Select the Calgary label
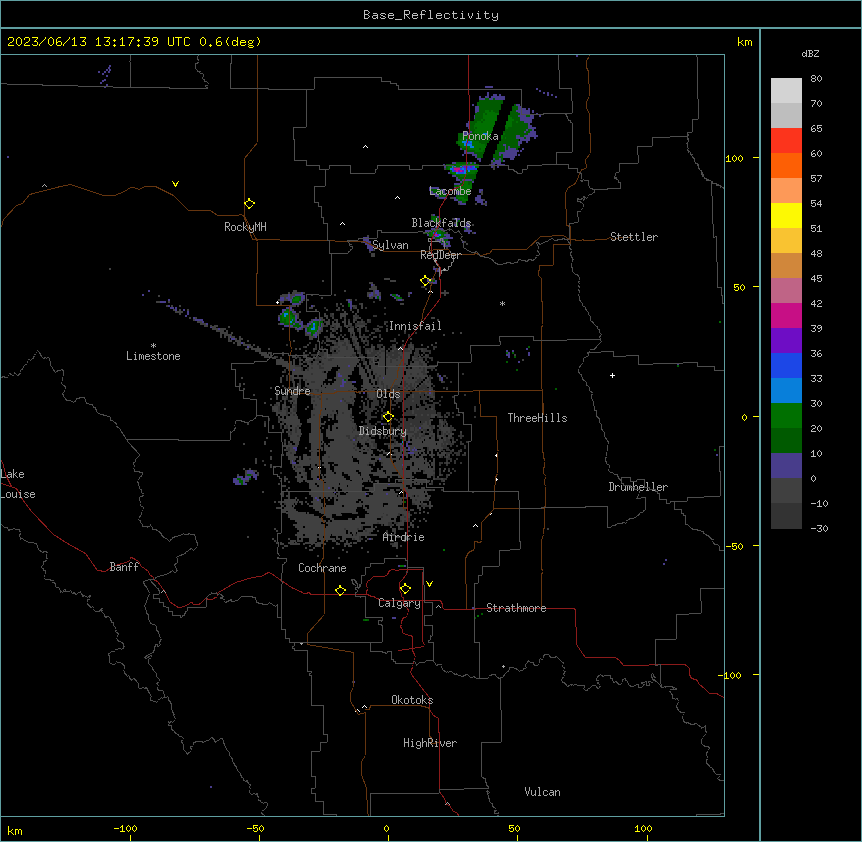The width and height of the screenshot is (862, 842). tap(399, 603)
